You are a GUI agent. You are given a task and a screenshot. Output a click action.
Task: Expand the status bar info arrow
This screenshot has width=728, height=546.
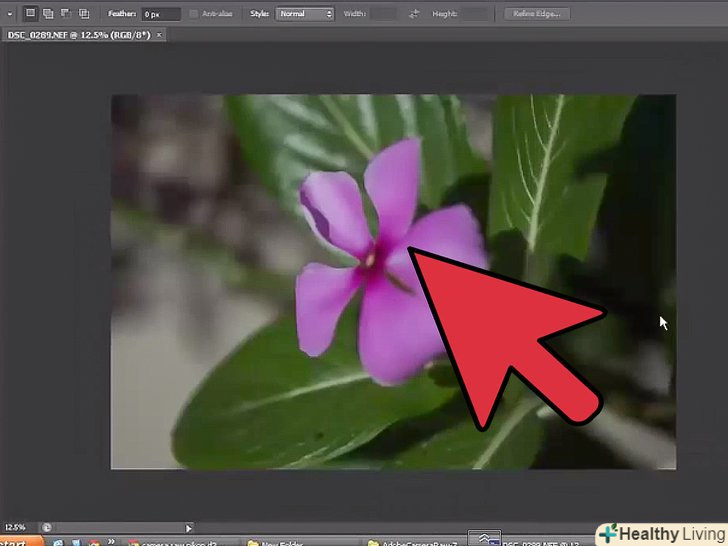(189, 527)
